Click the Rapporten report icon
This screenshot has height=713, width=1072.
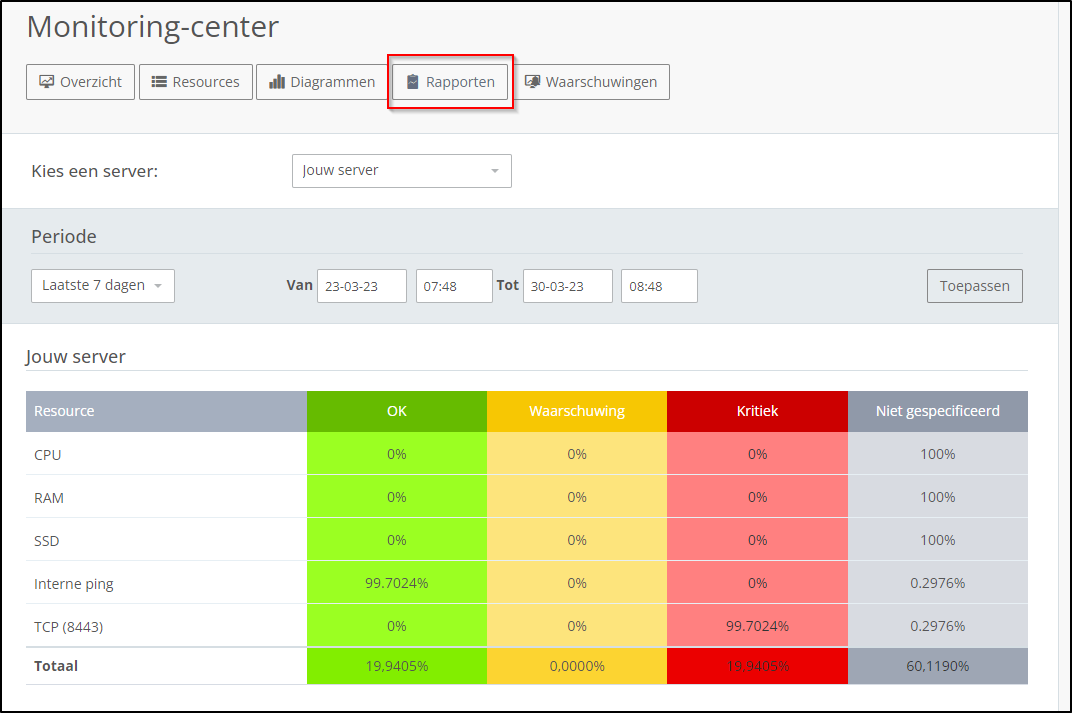415,81
